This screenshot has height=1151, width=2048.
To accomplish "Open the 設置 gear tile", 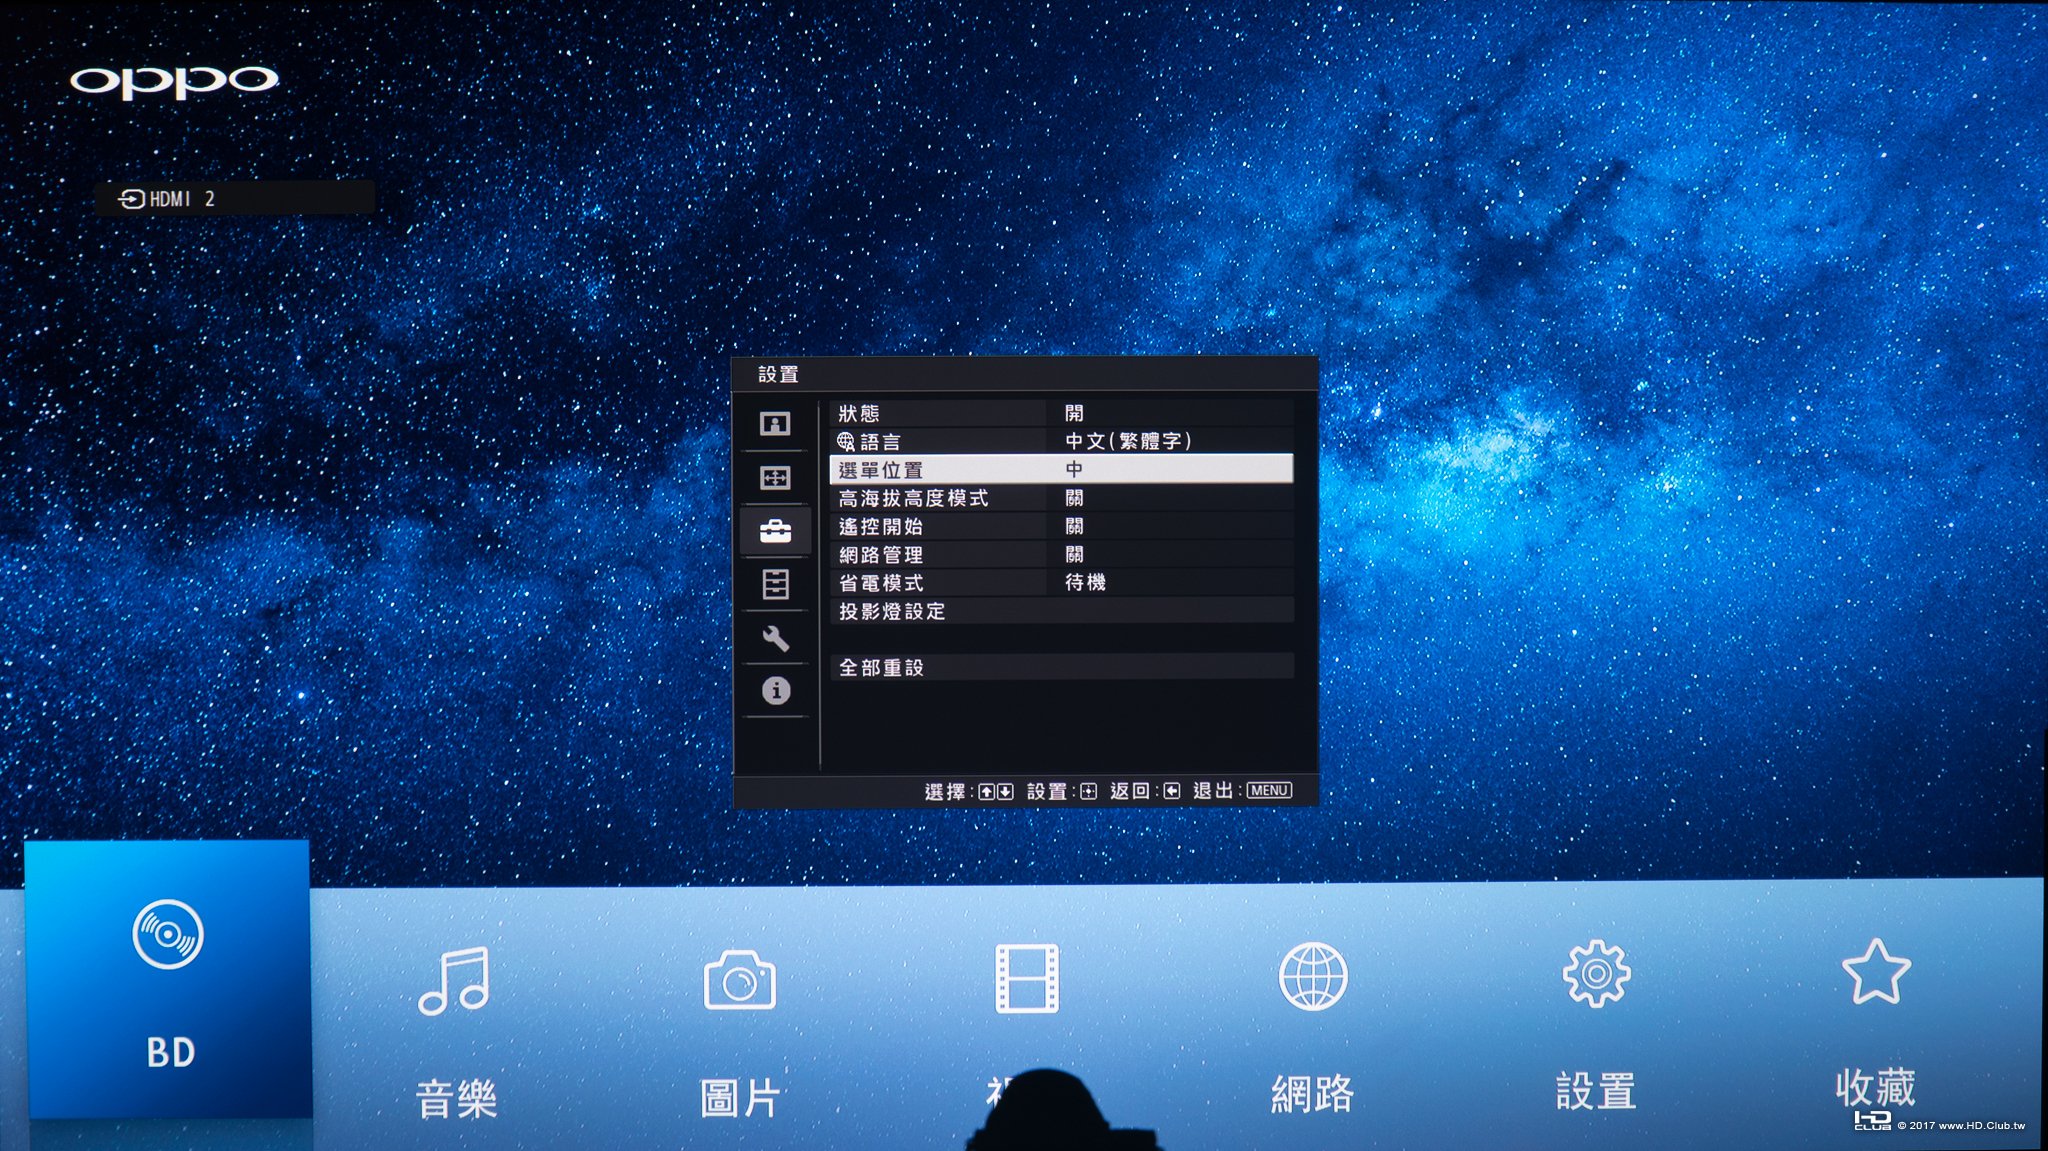I will 1595,975.
